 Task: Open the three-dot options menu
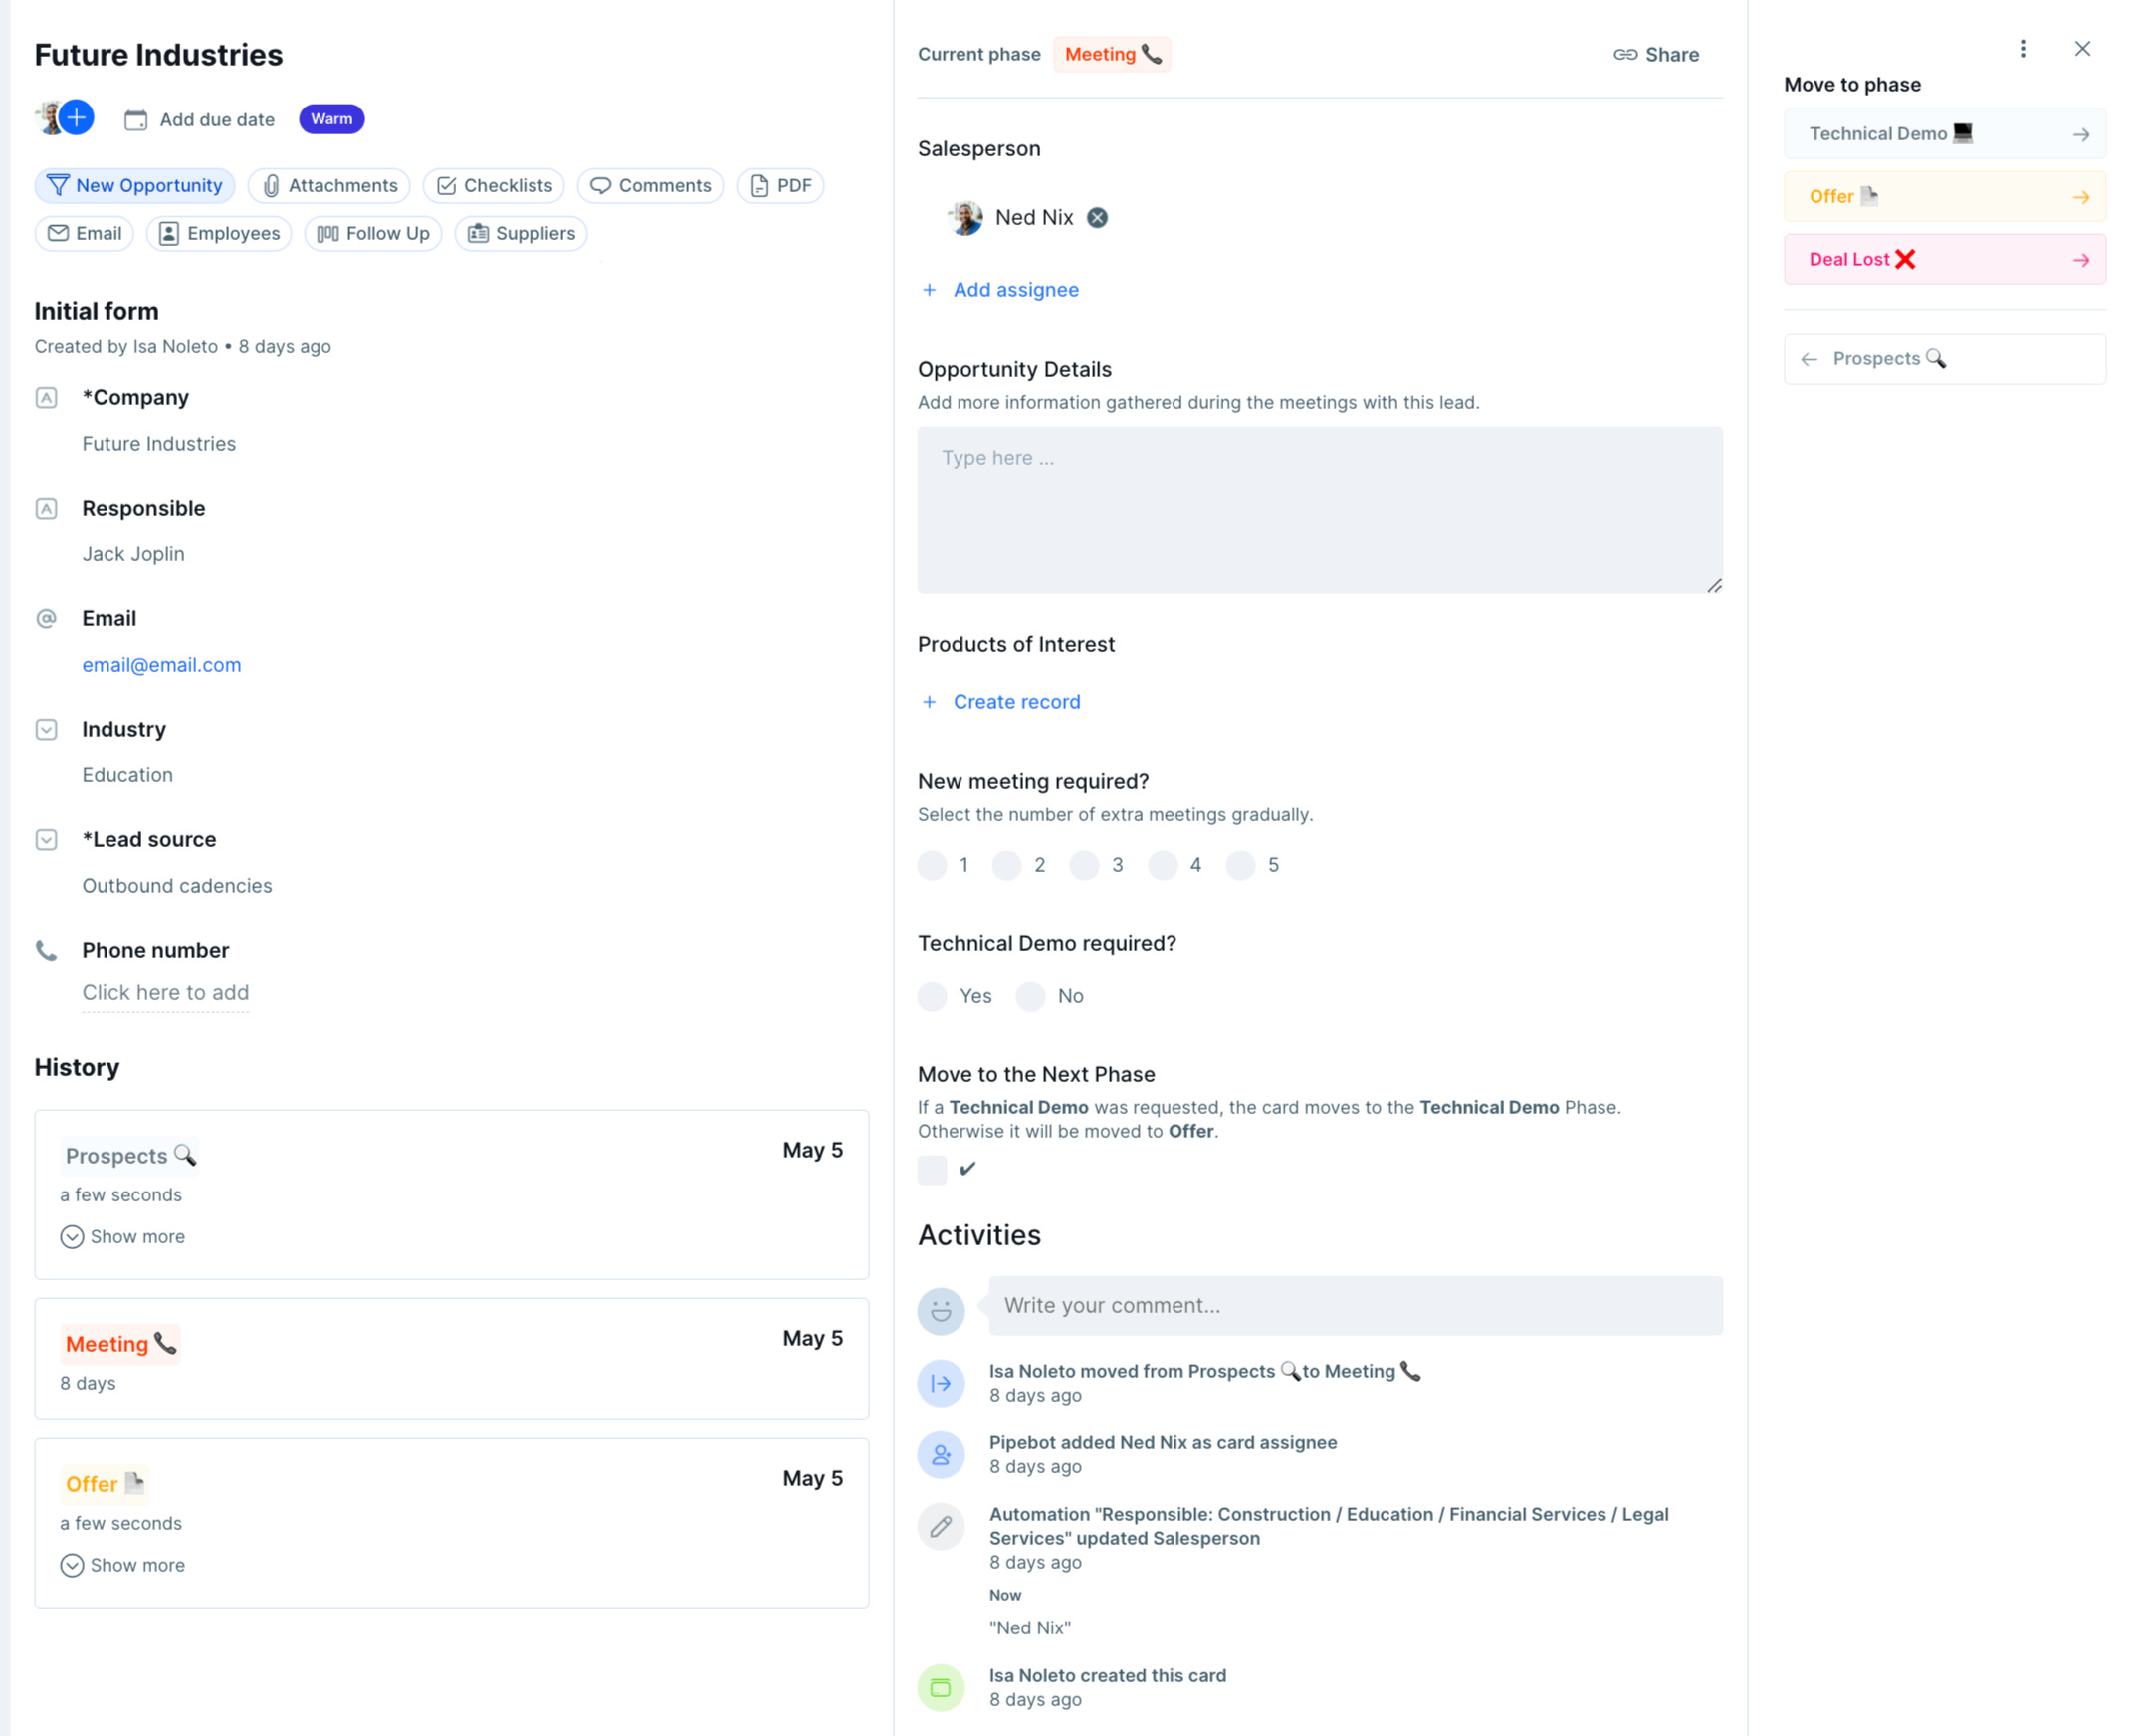(2022, 49)
